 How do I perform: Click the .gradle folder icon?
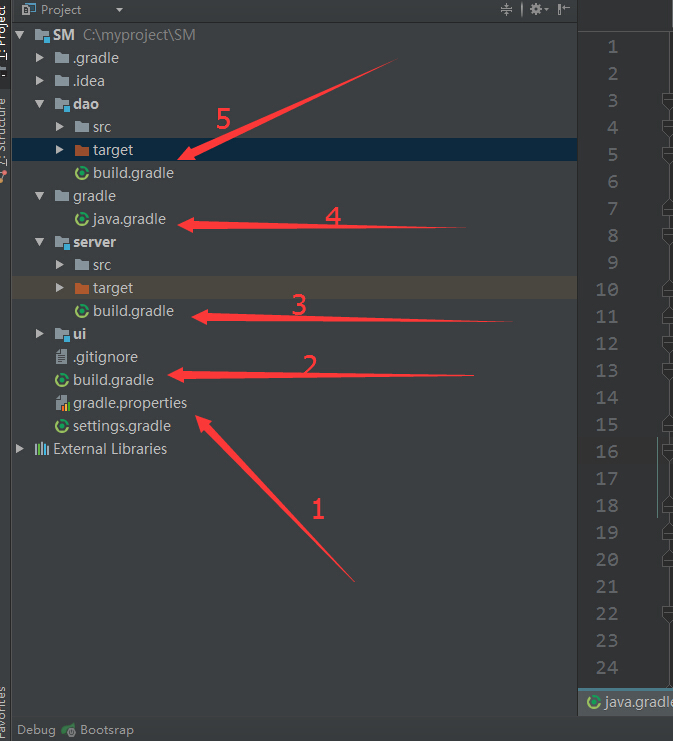click(x=62, y=58)
